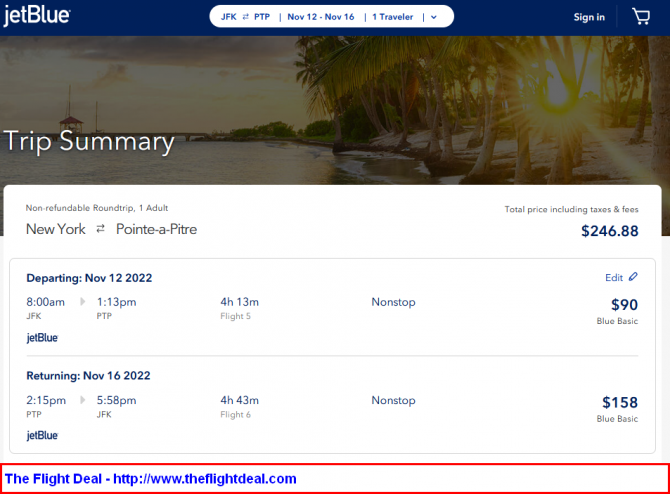Click the $158 returning fare

tap(620, 402)
